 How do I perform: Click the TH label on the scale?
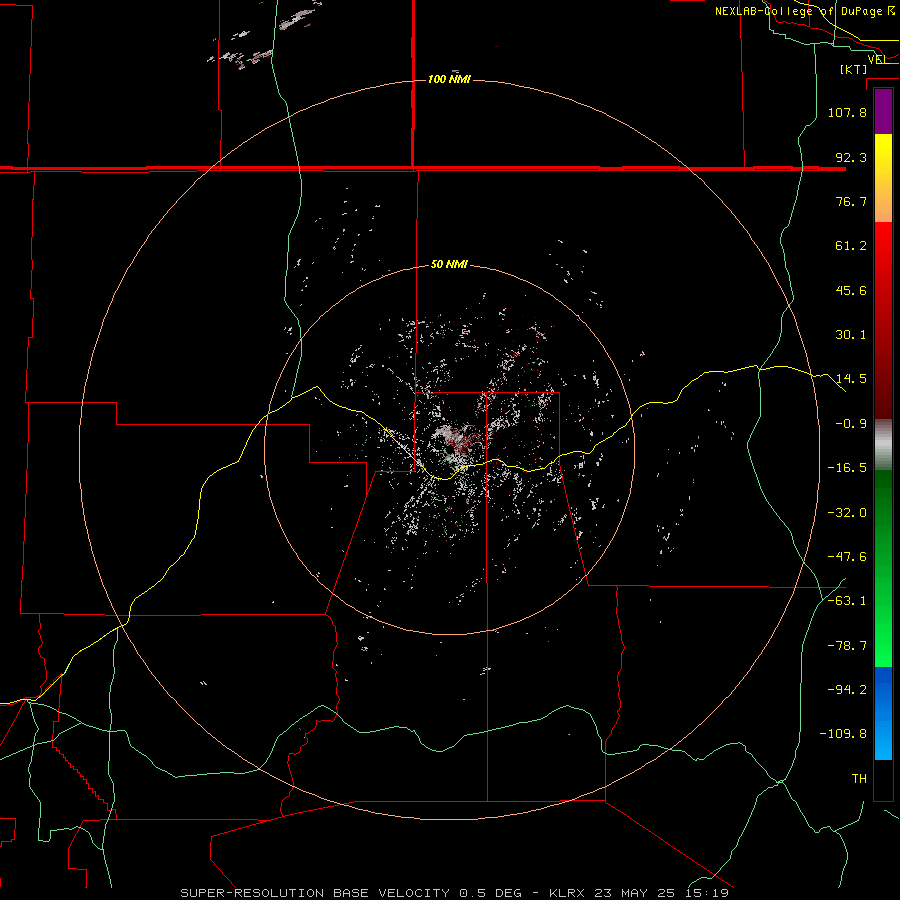tap(859, 779)
